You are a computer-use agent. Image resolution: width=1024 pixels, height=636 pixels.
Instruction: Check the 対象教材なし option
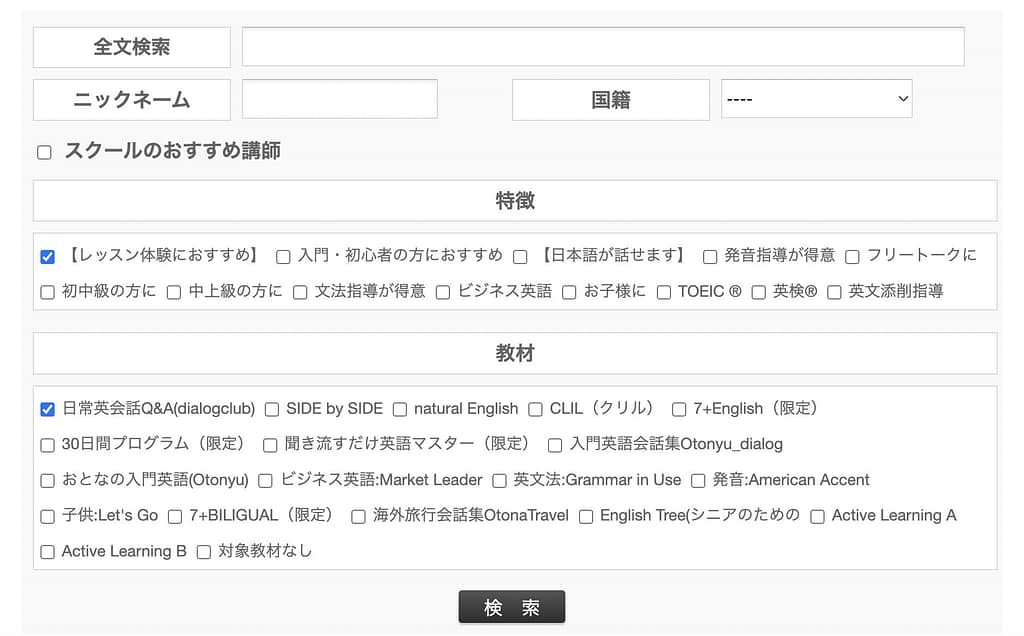tap(203, 552)
